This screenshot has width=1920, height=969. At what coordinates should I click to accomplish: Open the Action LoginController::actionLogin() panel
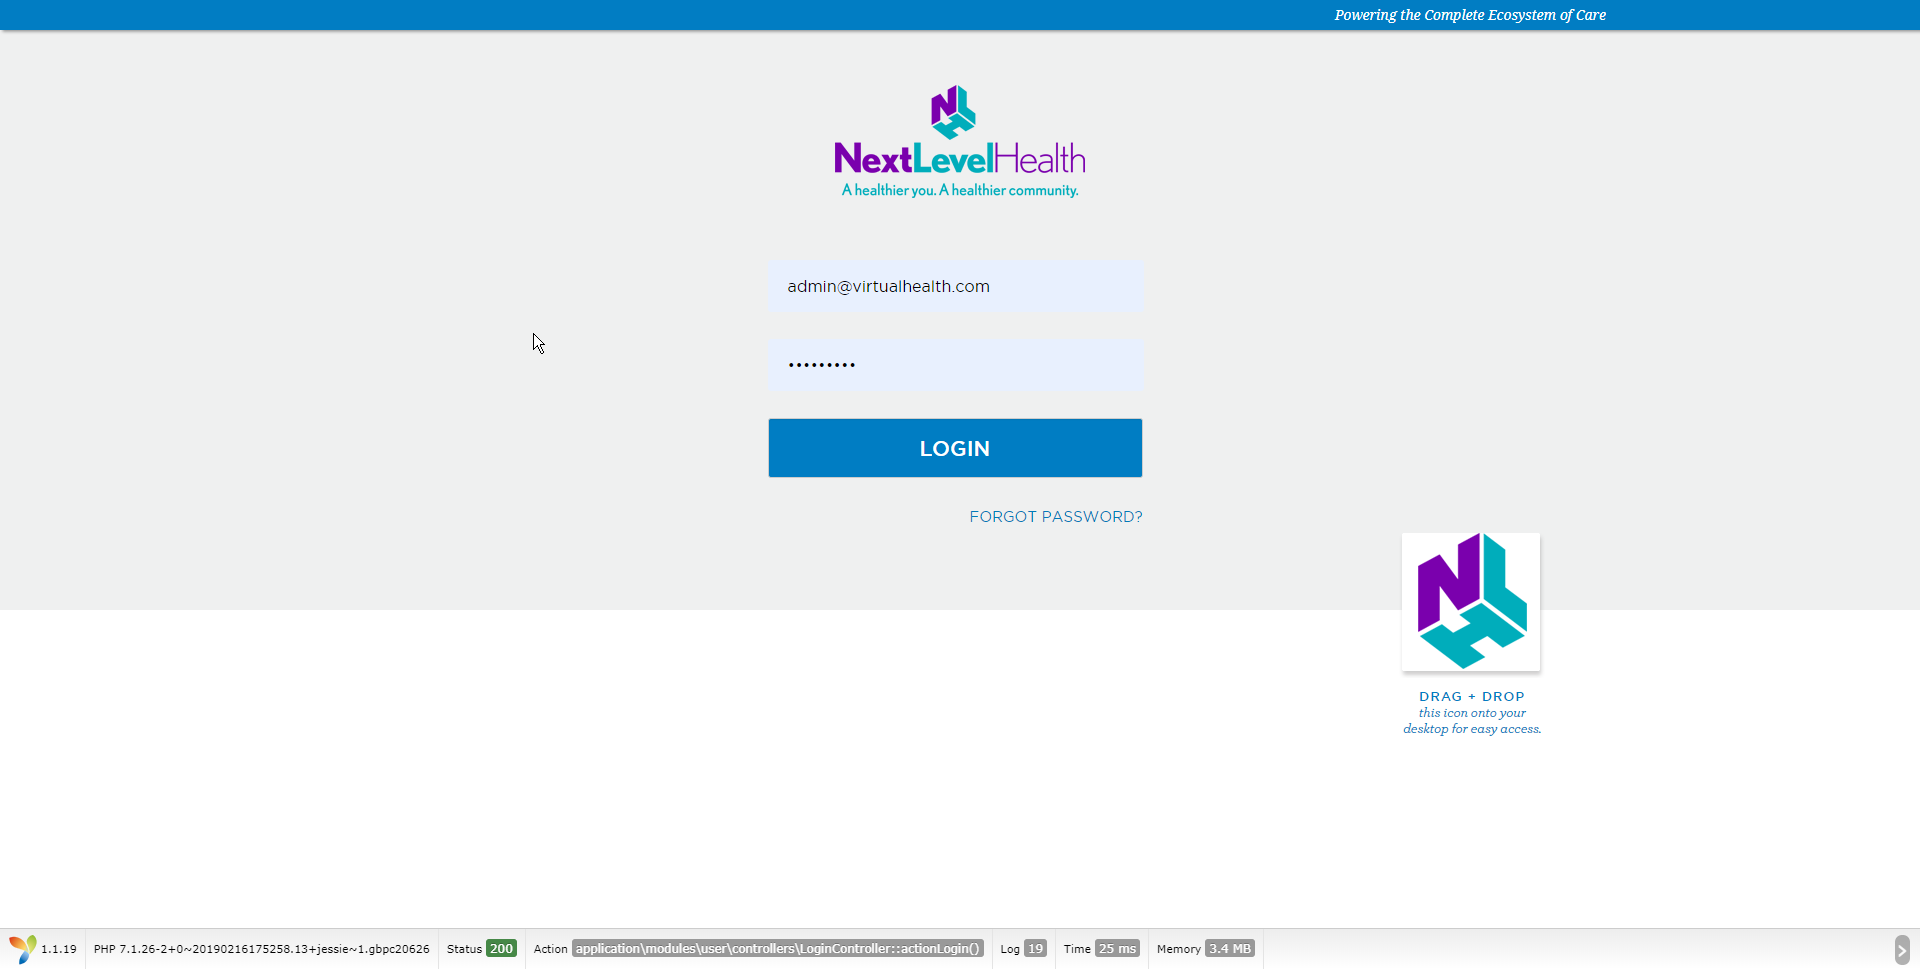point(758,949)
